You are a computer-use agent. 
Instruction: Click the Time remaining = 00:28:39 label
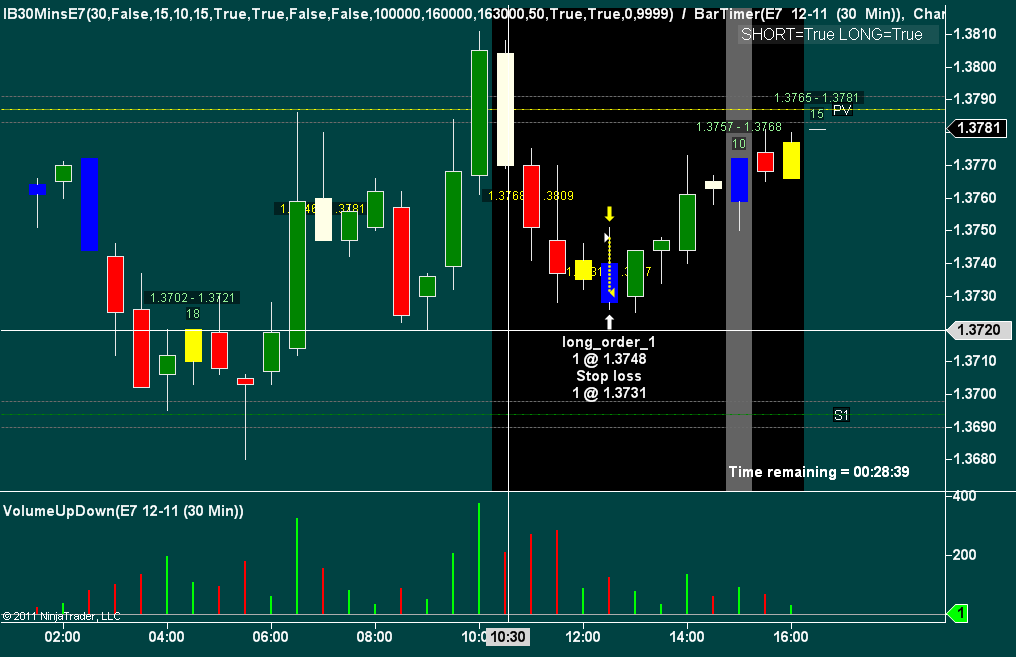point(818,472)
